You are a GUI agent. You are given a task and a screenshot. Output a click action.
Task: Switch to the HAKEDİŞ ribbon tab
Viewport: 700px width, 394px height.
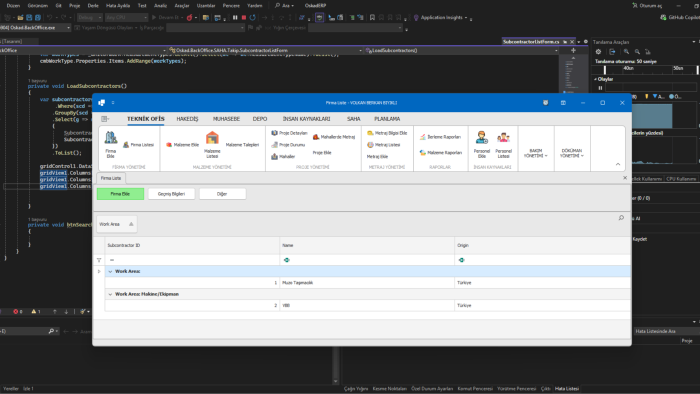tap(187, 119)
